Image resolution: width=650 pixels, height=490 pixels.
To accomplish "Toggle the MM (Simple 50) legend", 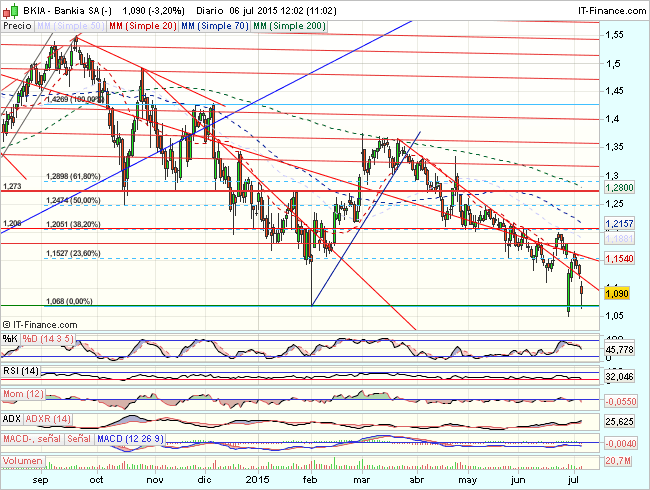I will pyautogui.click(x=70, y=26).
